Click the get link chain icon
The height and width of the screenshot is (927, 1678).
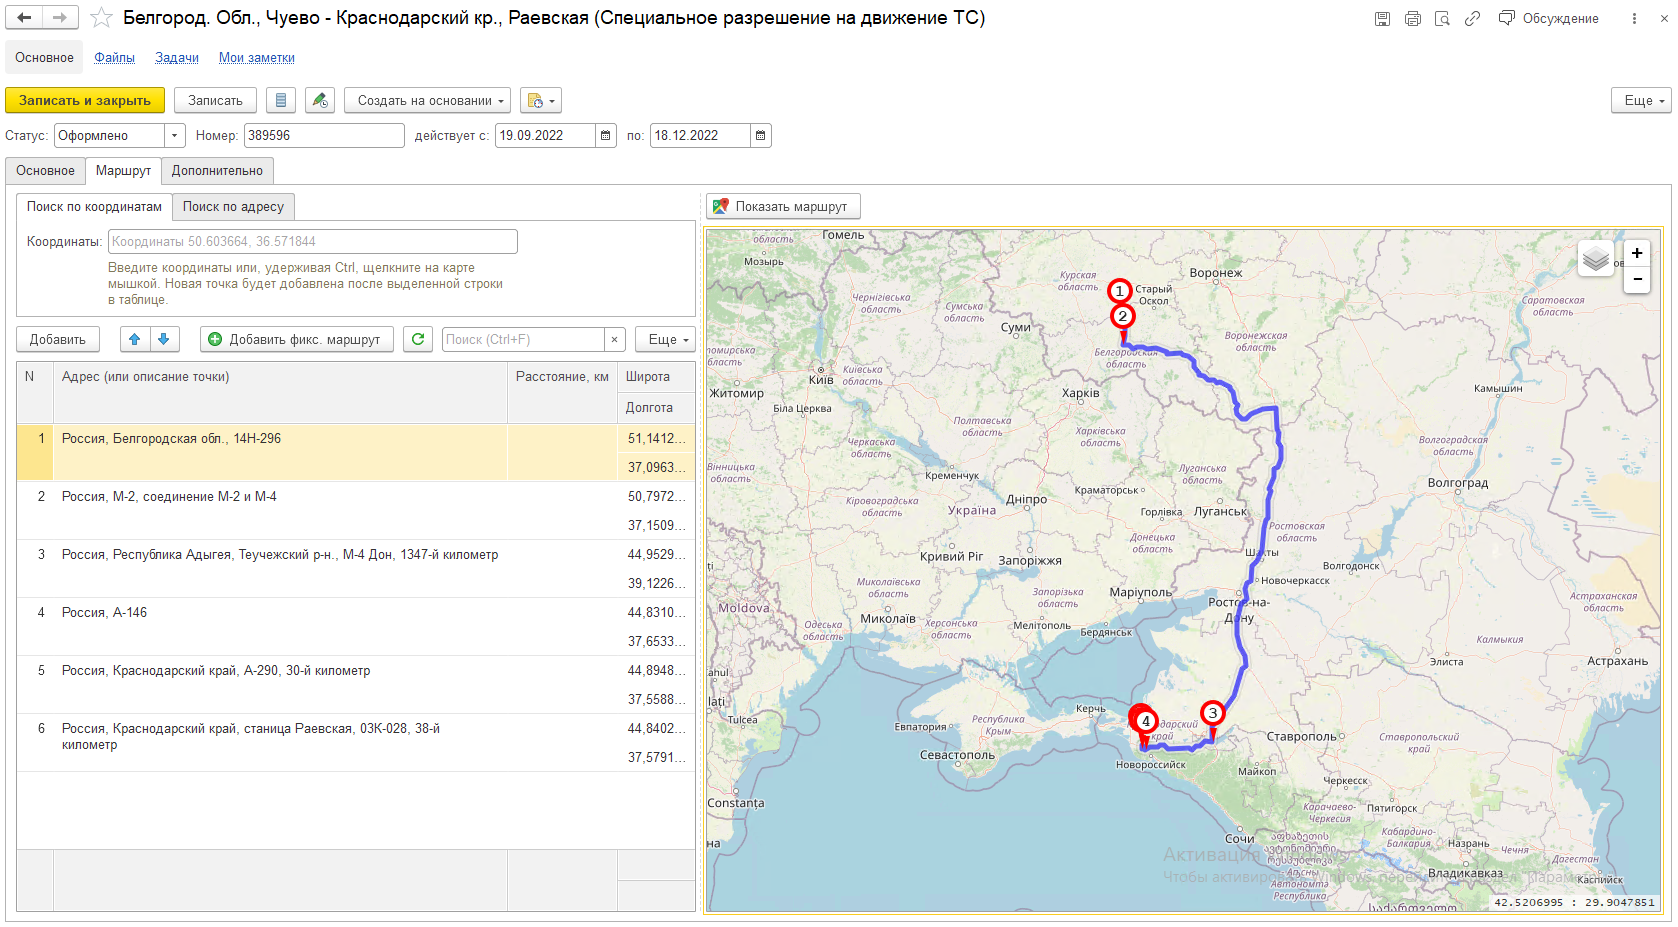(1472, 18)
